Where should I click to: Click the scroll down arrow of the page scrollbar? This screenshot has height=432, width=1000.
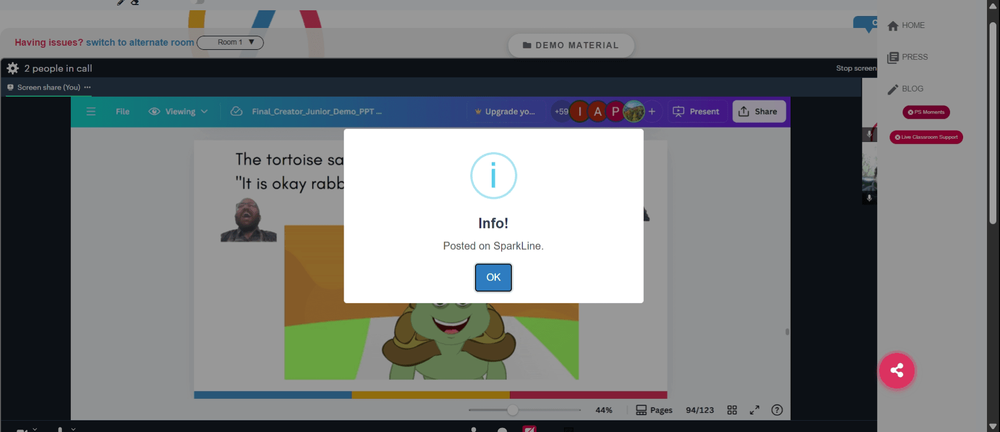click(992, 426)
